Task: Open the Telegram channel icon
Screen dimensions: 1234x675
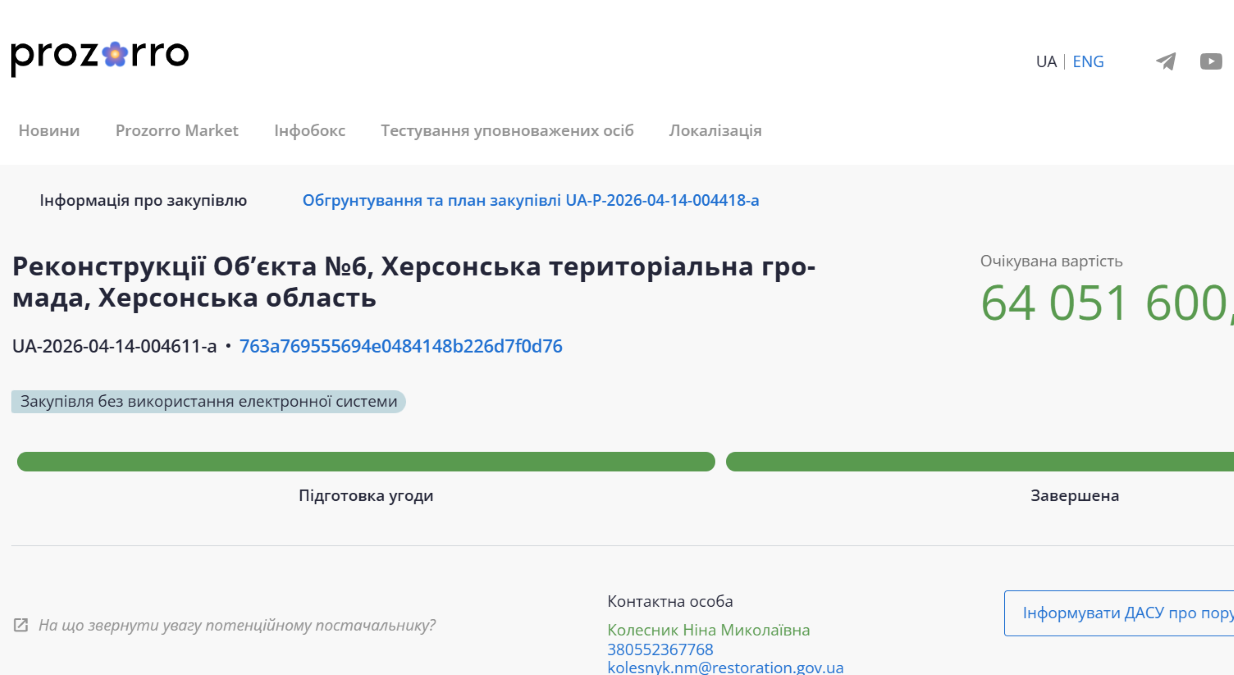Action: click(1165, 62)
